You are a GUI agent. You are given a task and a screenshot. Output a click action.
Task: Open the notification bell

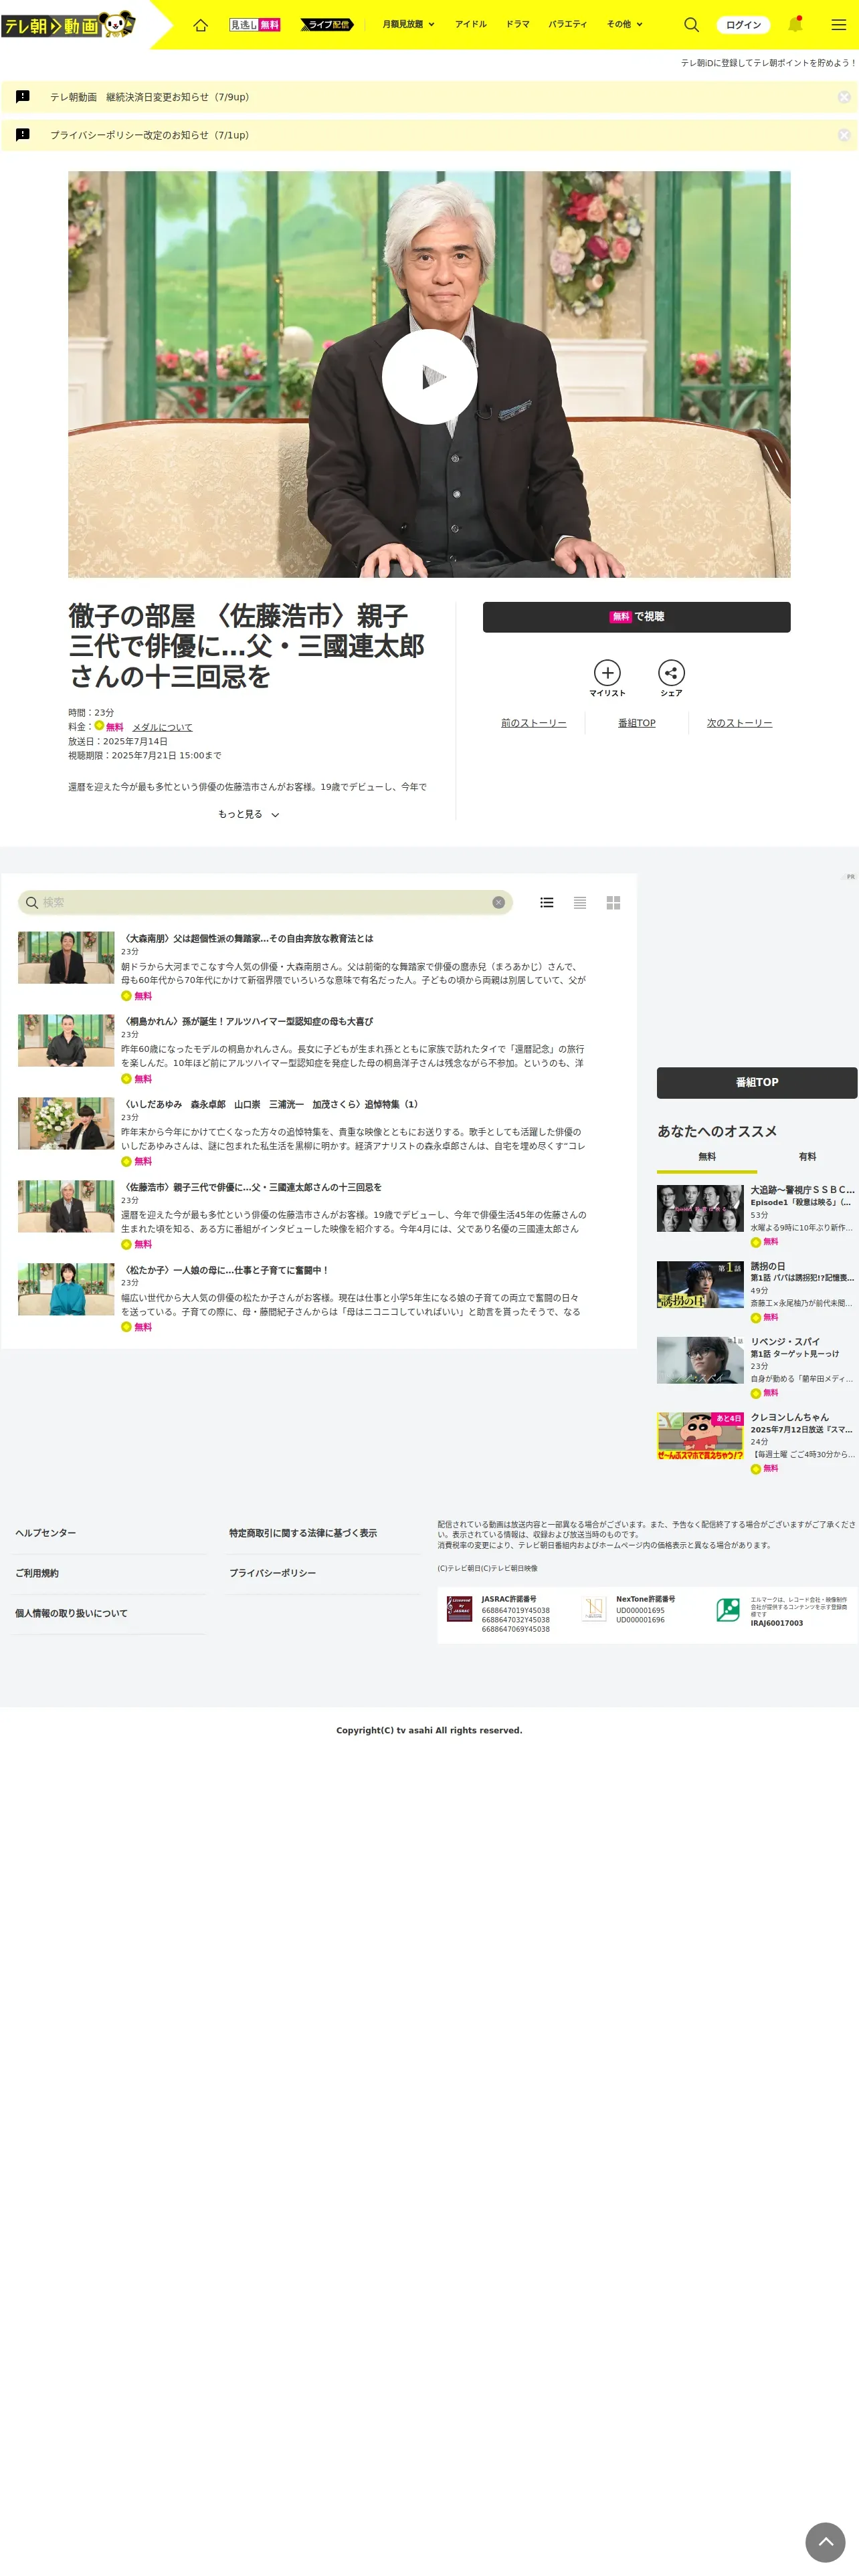click(795, 24)
